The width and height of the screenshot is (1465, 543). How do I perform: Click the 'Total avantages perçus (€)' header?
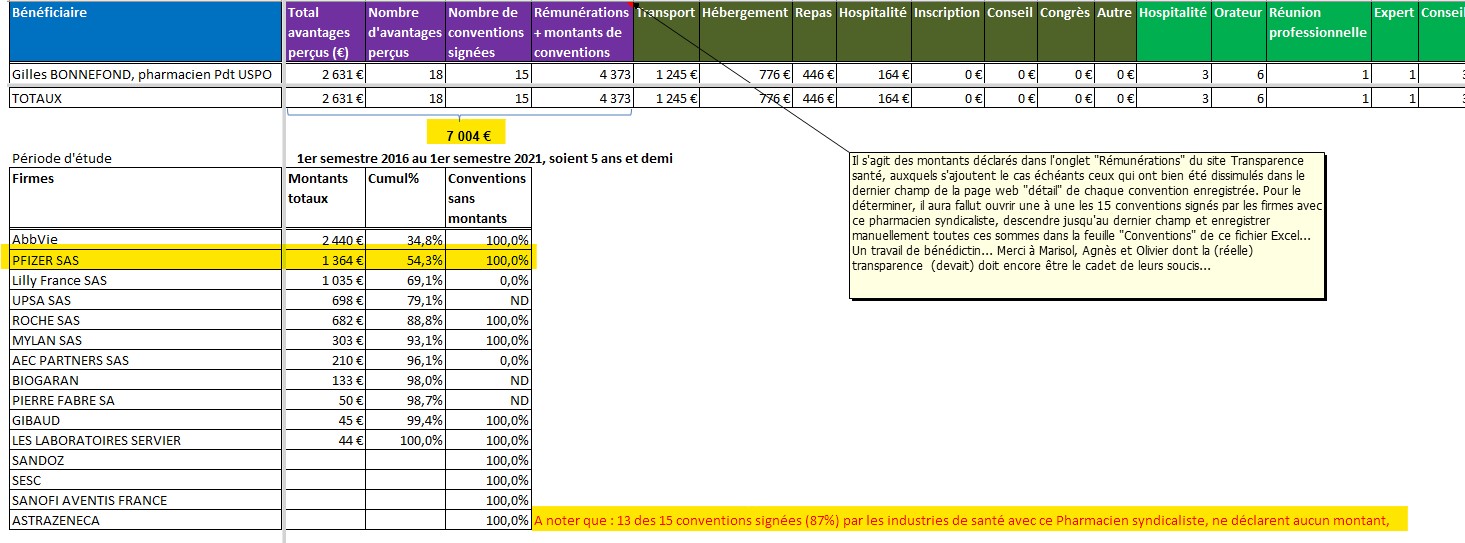(x=325, y=32)
